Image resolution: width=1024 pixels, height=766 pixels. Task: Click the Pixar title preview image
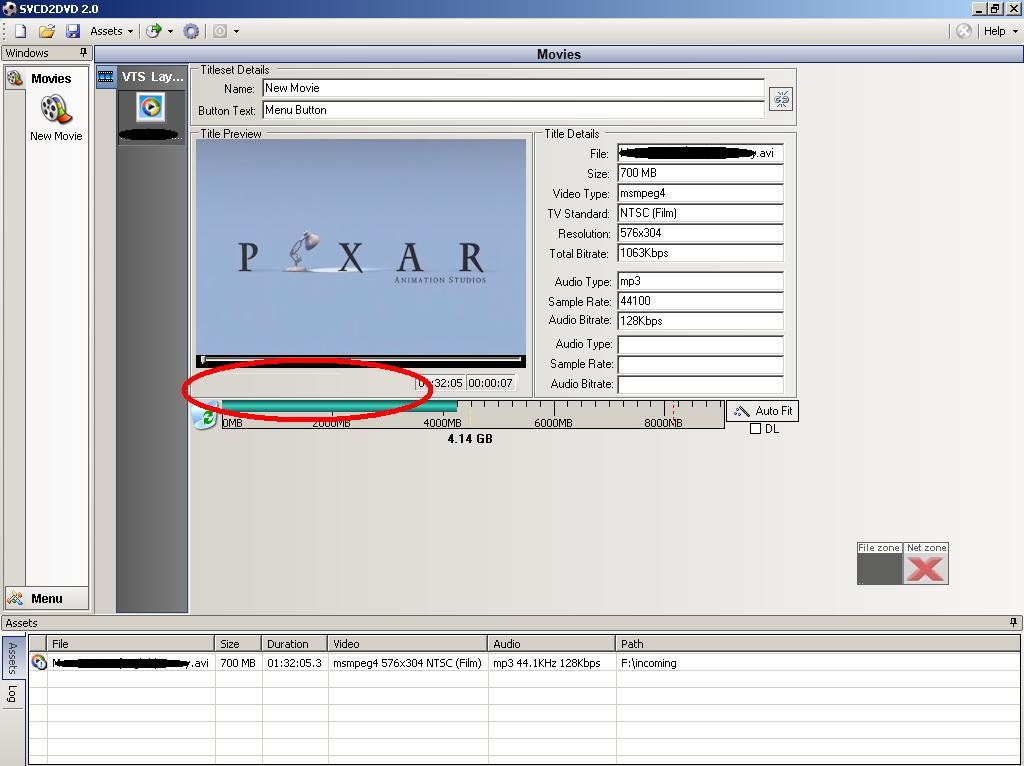(360, 247)
